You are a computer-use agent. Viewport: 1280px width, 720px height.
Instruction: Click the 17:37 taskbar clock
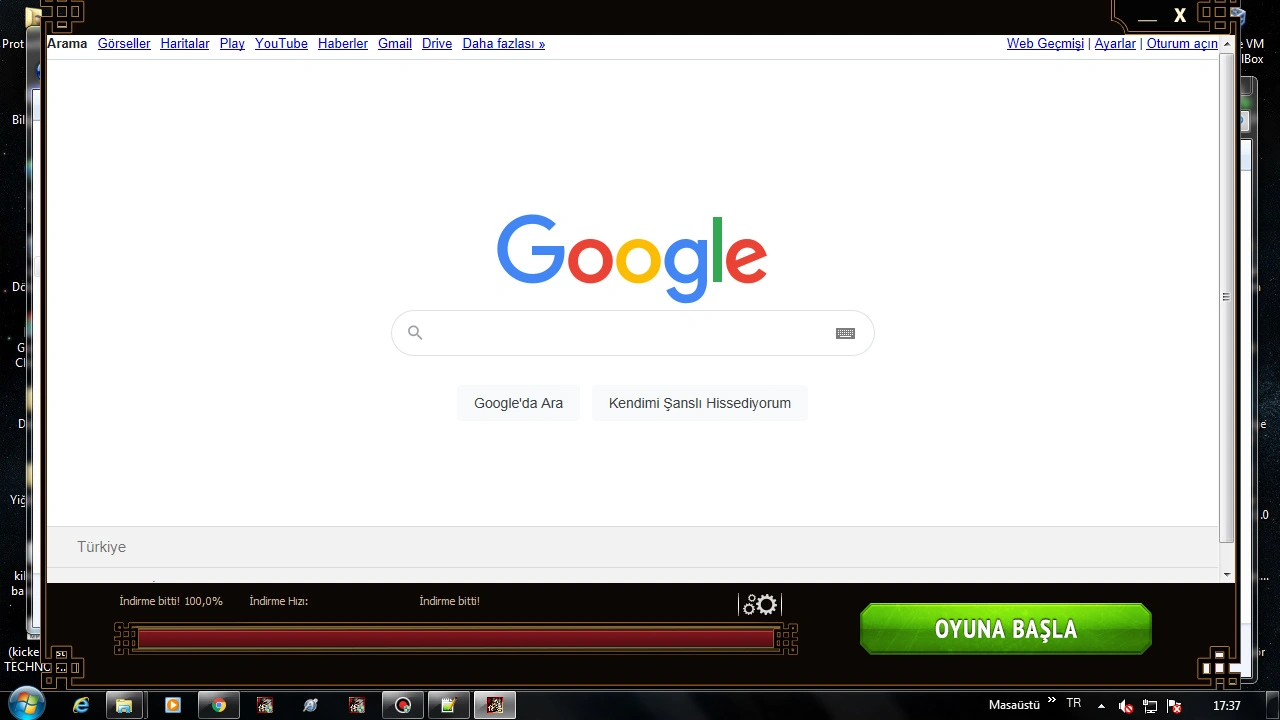tap(1226, 705)
